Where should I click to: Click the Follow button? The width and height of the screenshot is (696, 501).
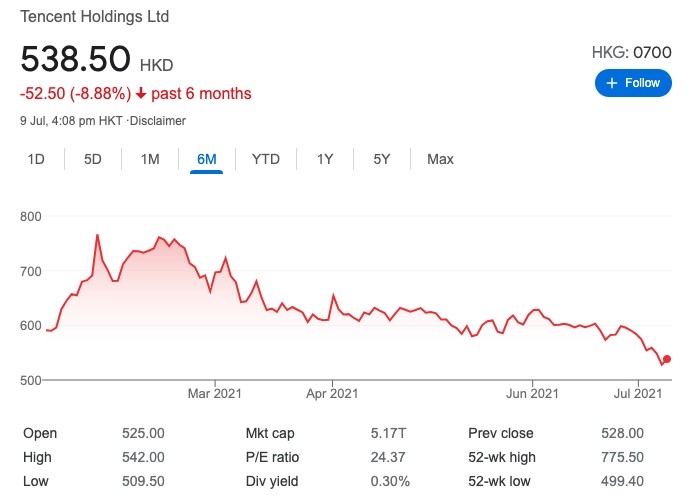coord(633,83)
